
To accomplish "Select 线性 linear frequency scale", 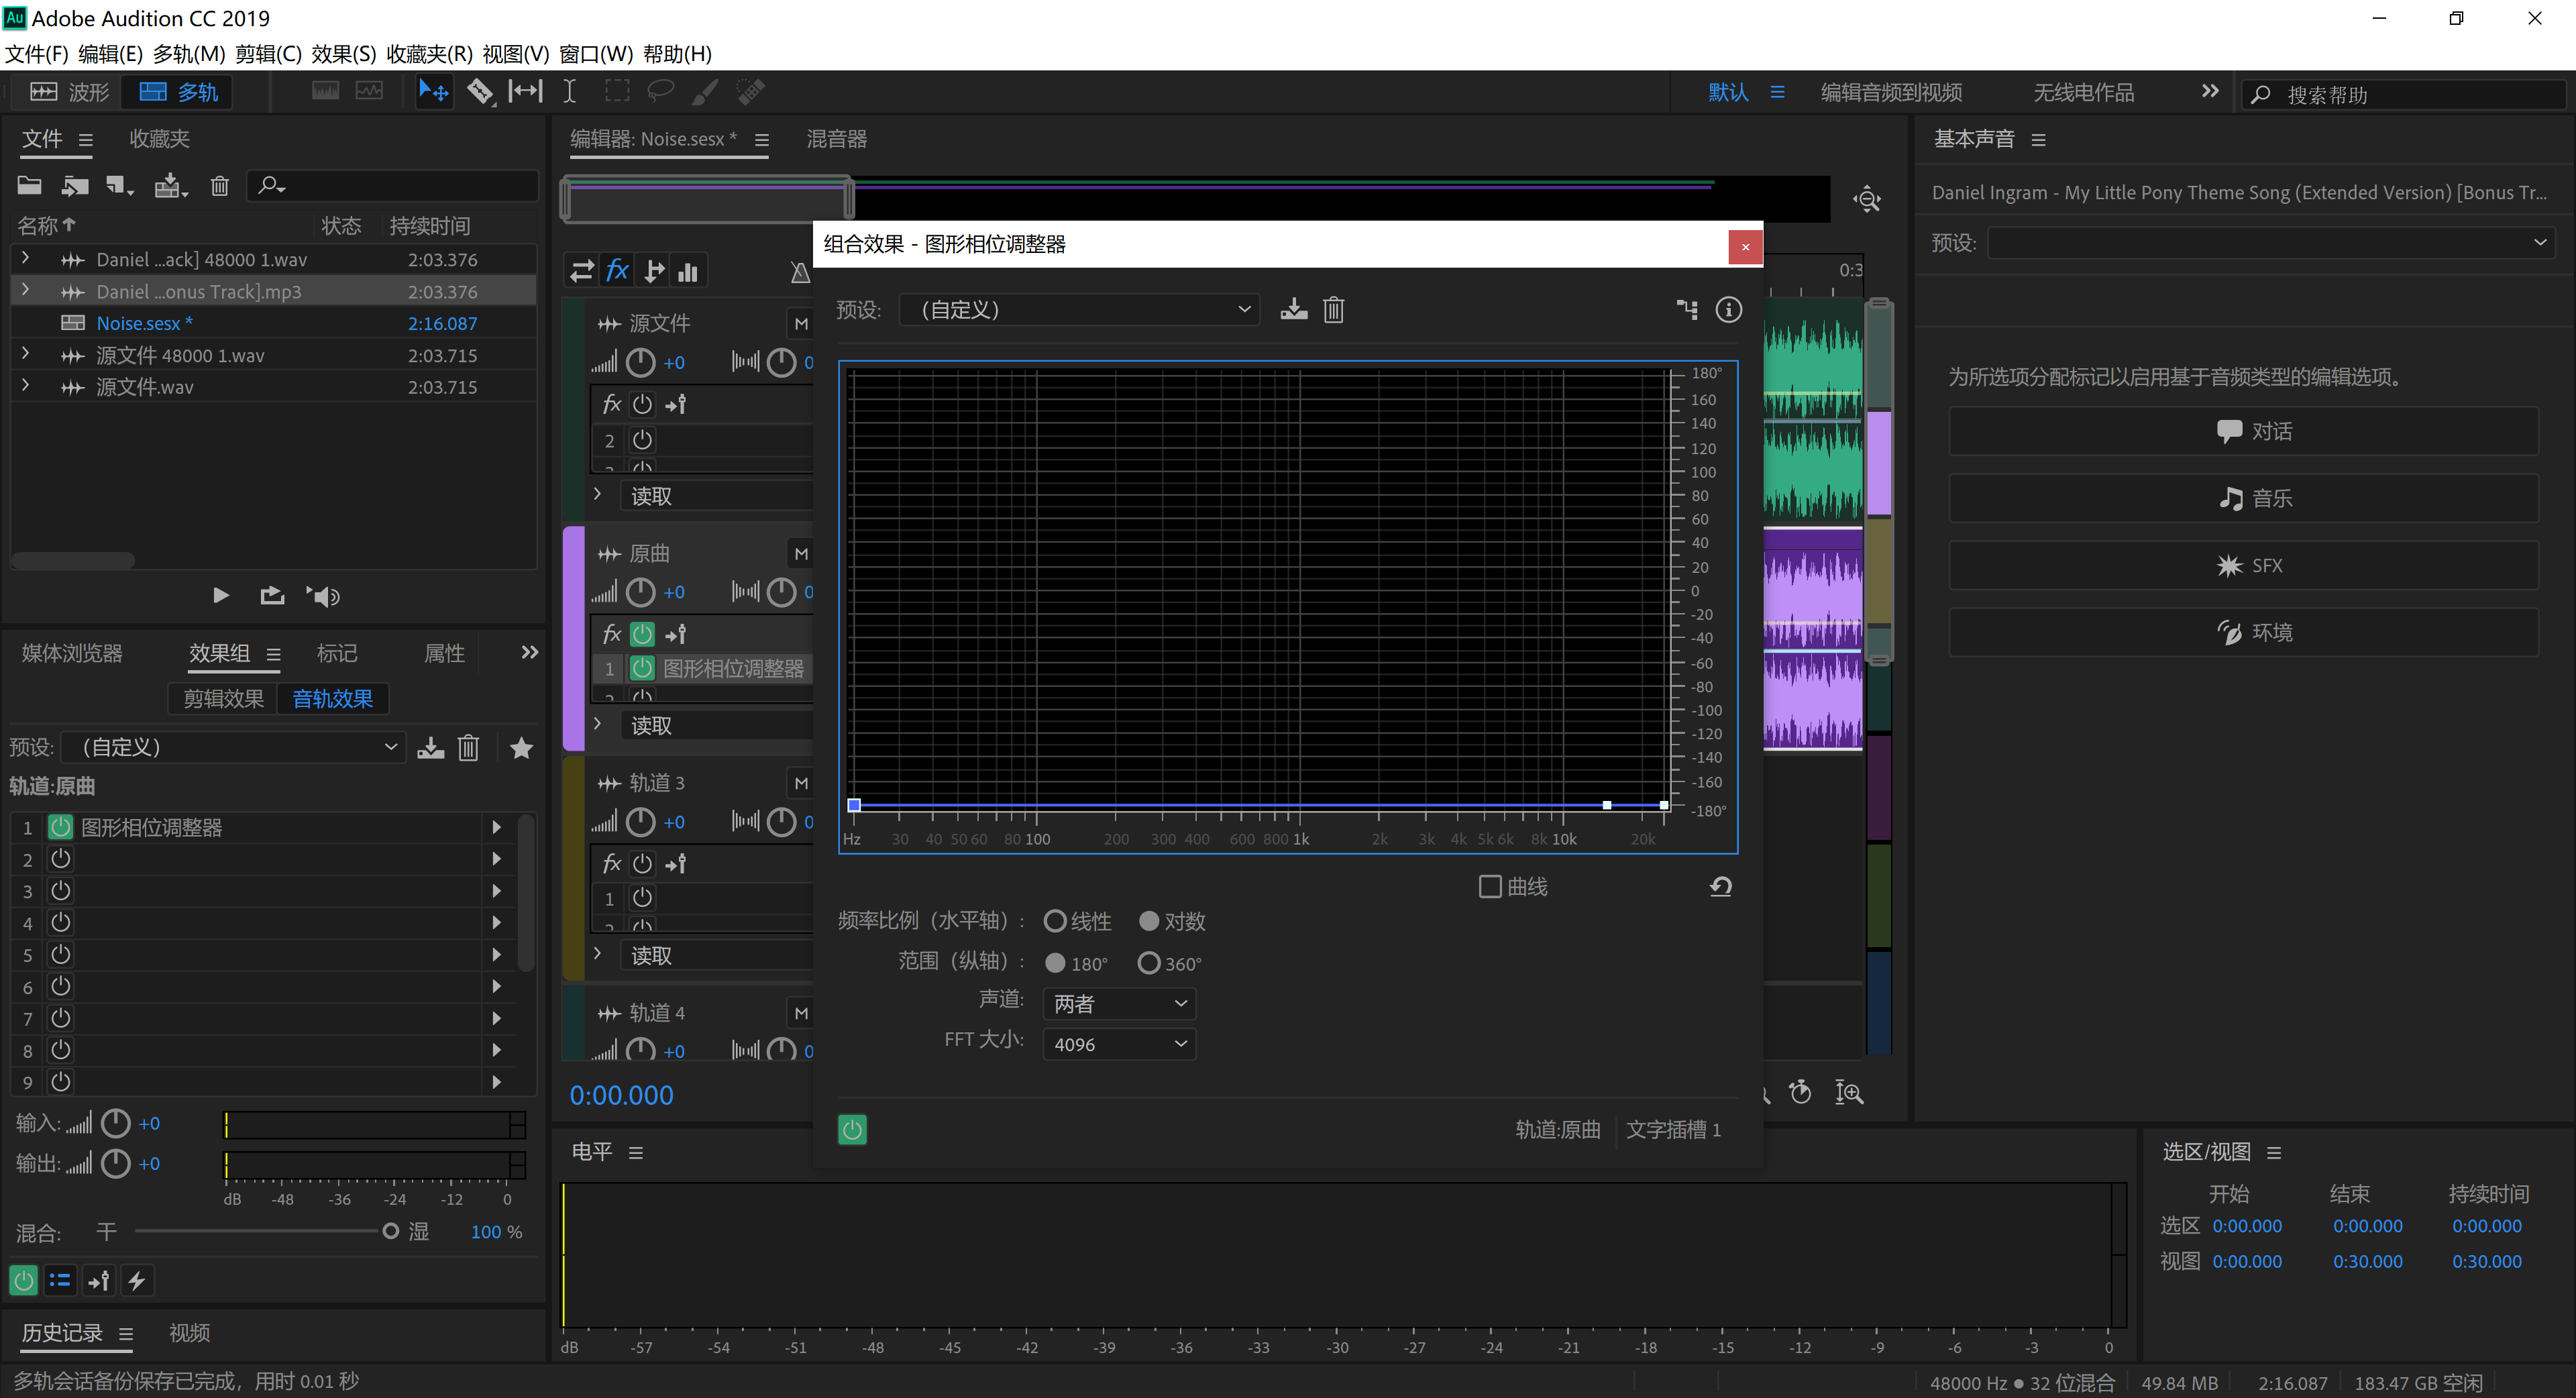I will 1055,921.
